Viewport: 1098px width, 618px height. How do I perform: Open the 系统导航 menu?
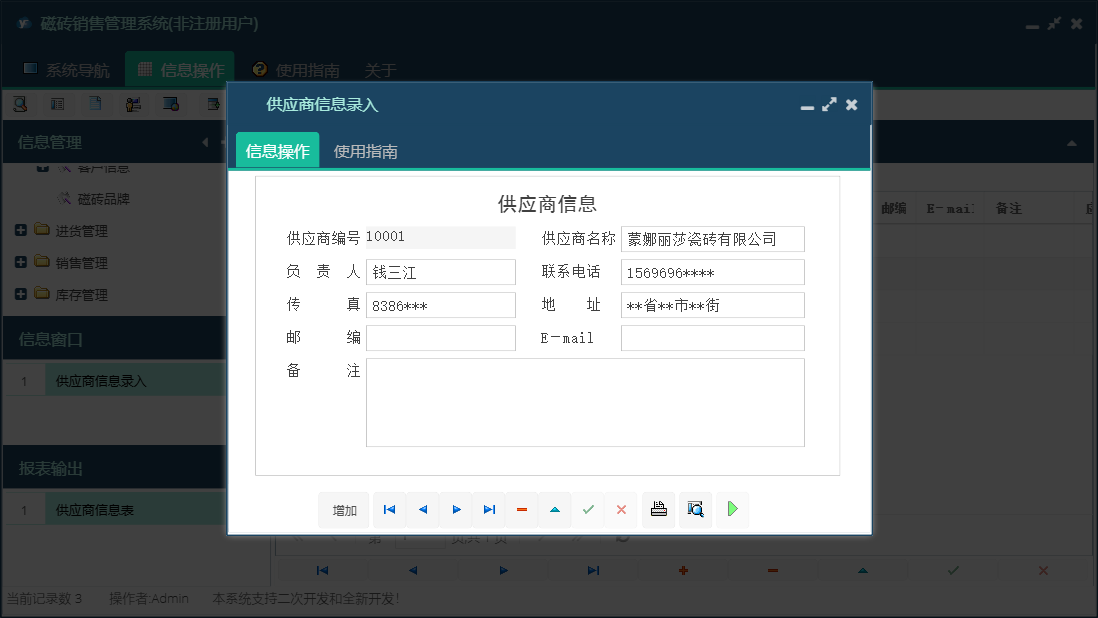coord(67,70)
